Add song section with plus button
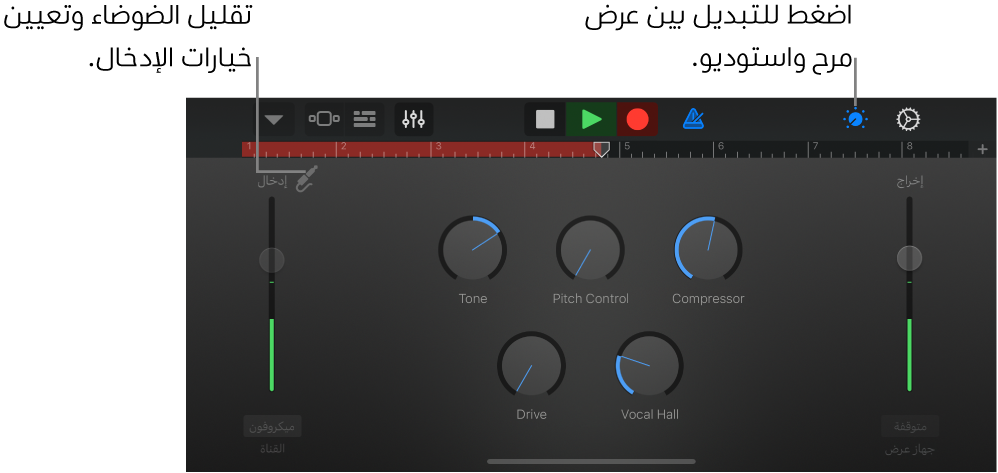This screenshot has width=998, height=473. click(983, 150)
